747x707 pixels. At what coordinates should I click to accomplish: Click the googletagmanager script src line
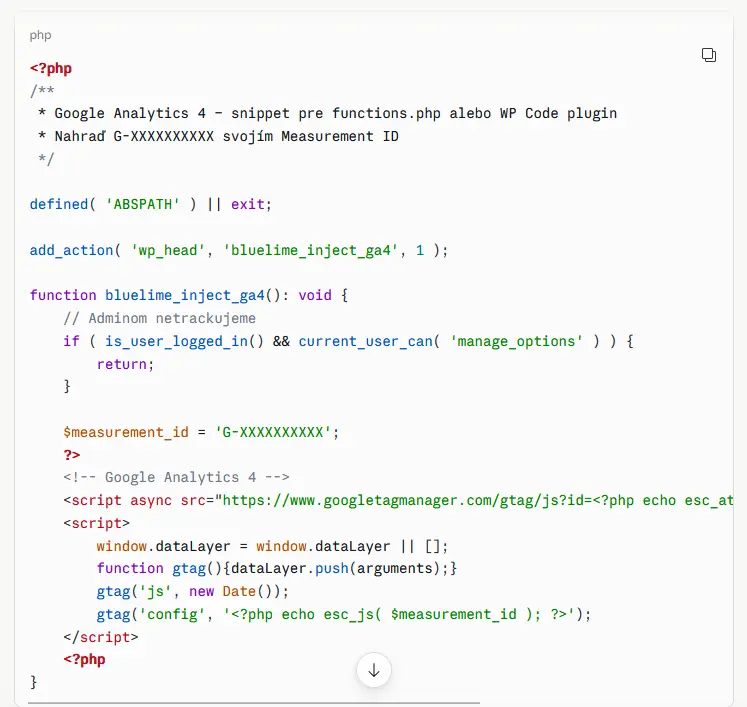pyautogui.click(x=398, y=500)
